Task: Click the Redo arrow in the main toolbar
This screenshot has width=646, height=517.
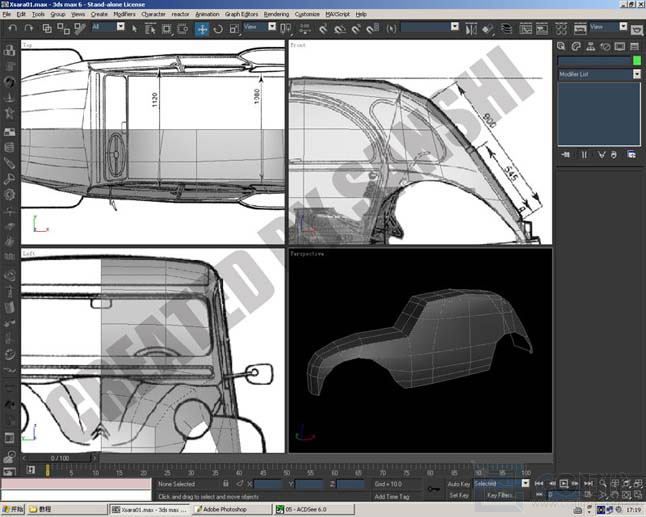Action: click(28, 28)
